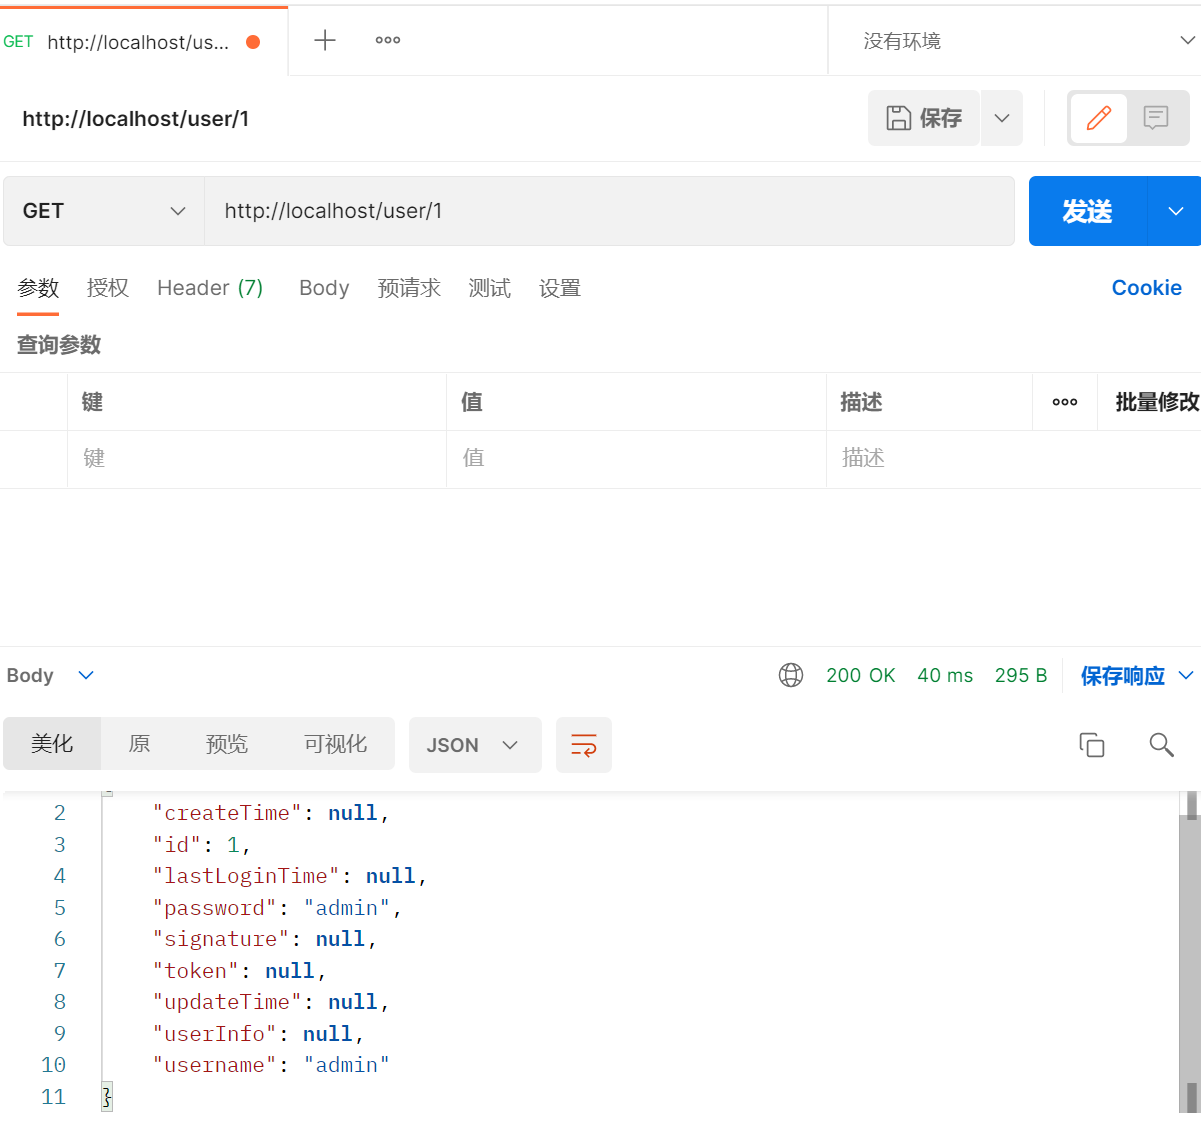Open the request description icon beside pencil
Viewport: 1201px width, 1126px height.
click(x=1156, y=117)
